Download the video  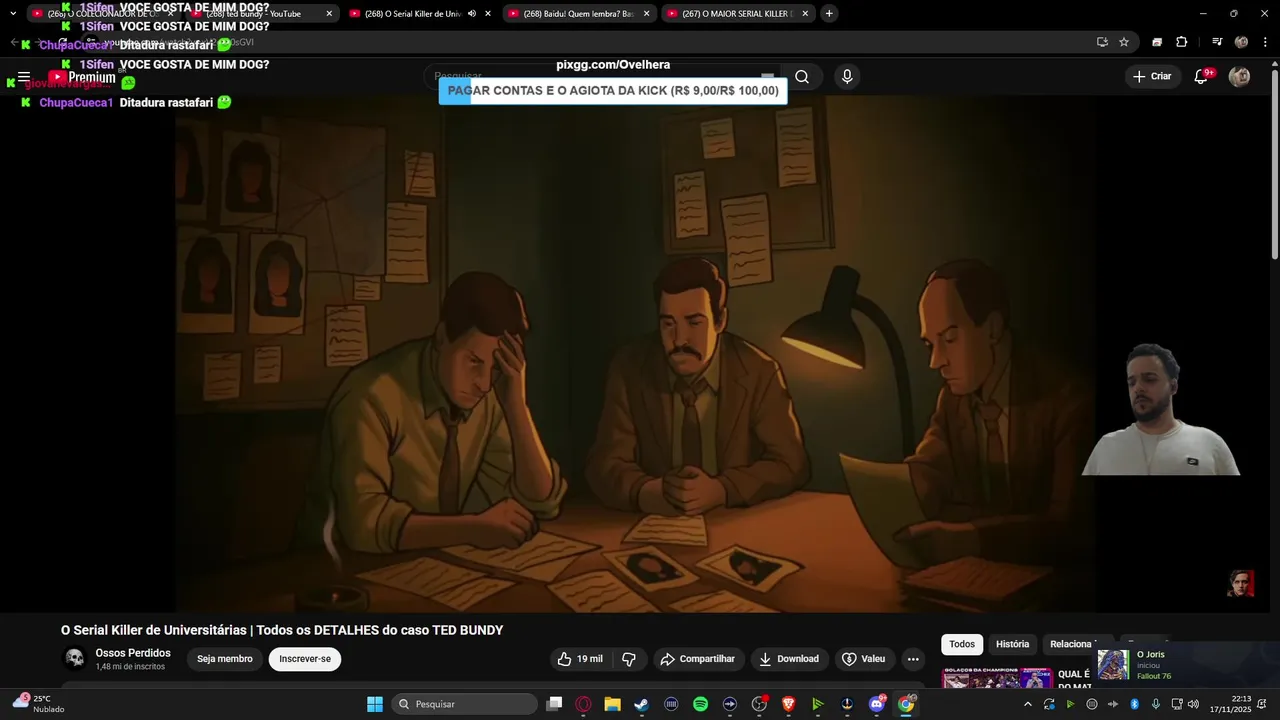click(x=789, y=659)
